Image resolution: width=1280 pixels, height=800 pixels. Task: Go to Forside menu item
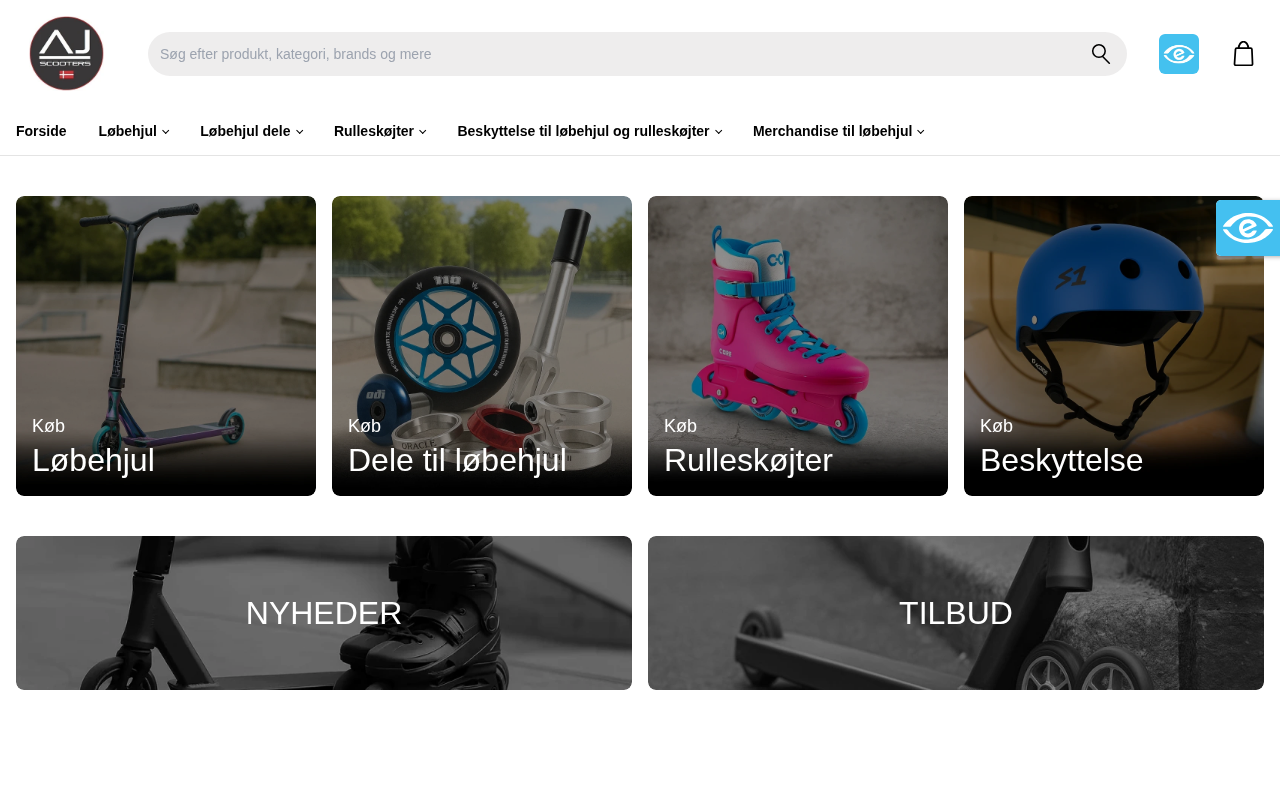point(41,131)
